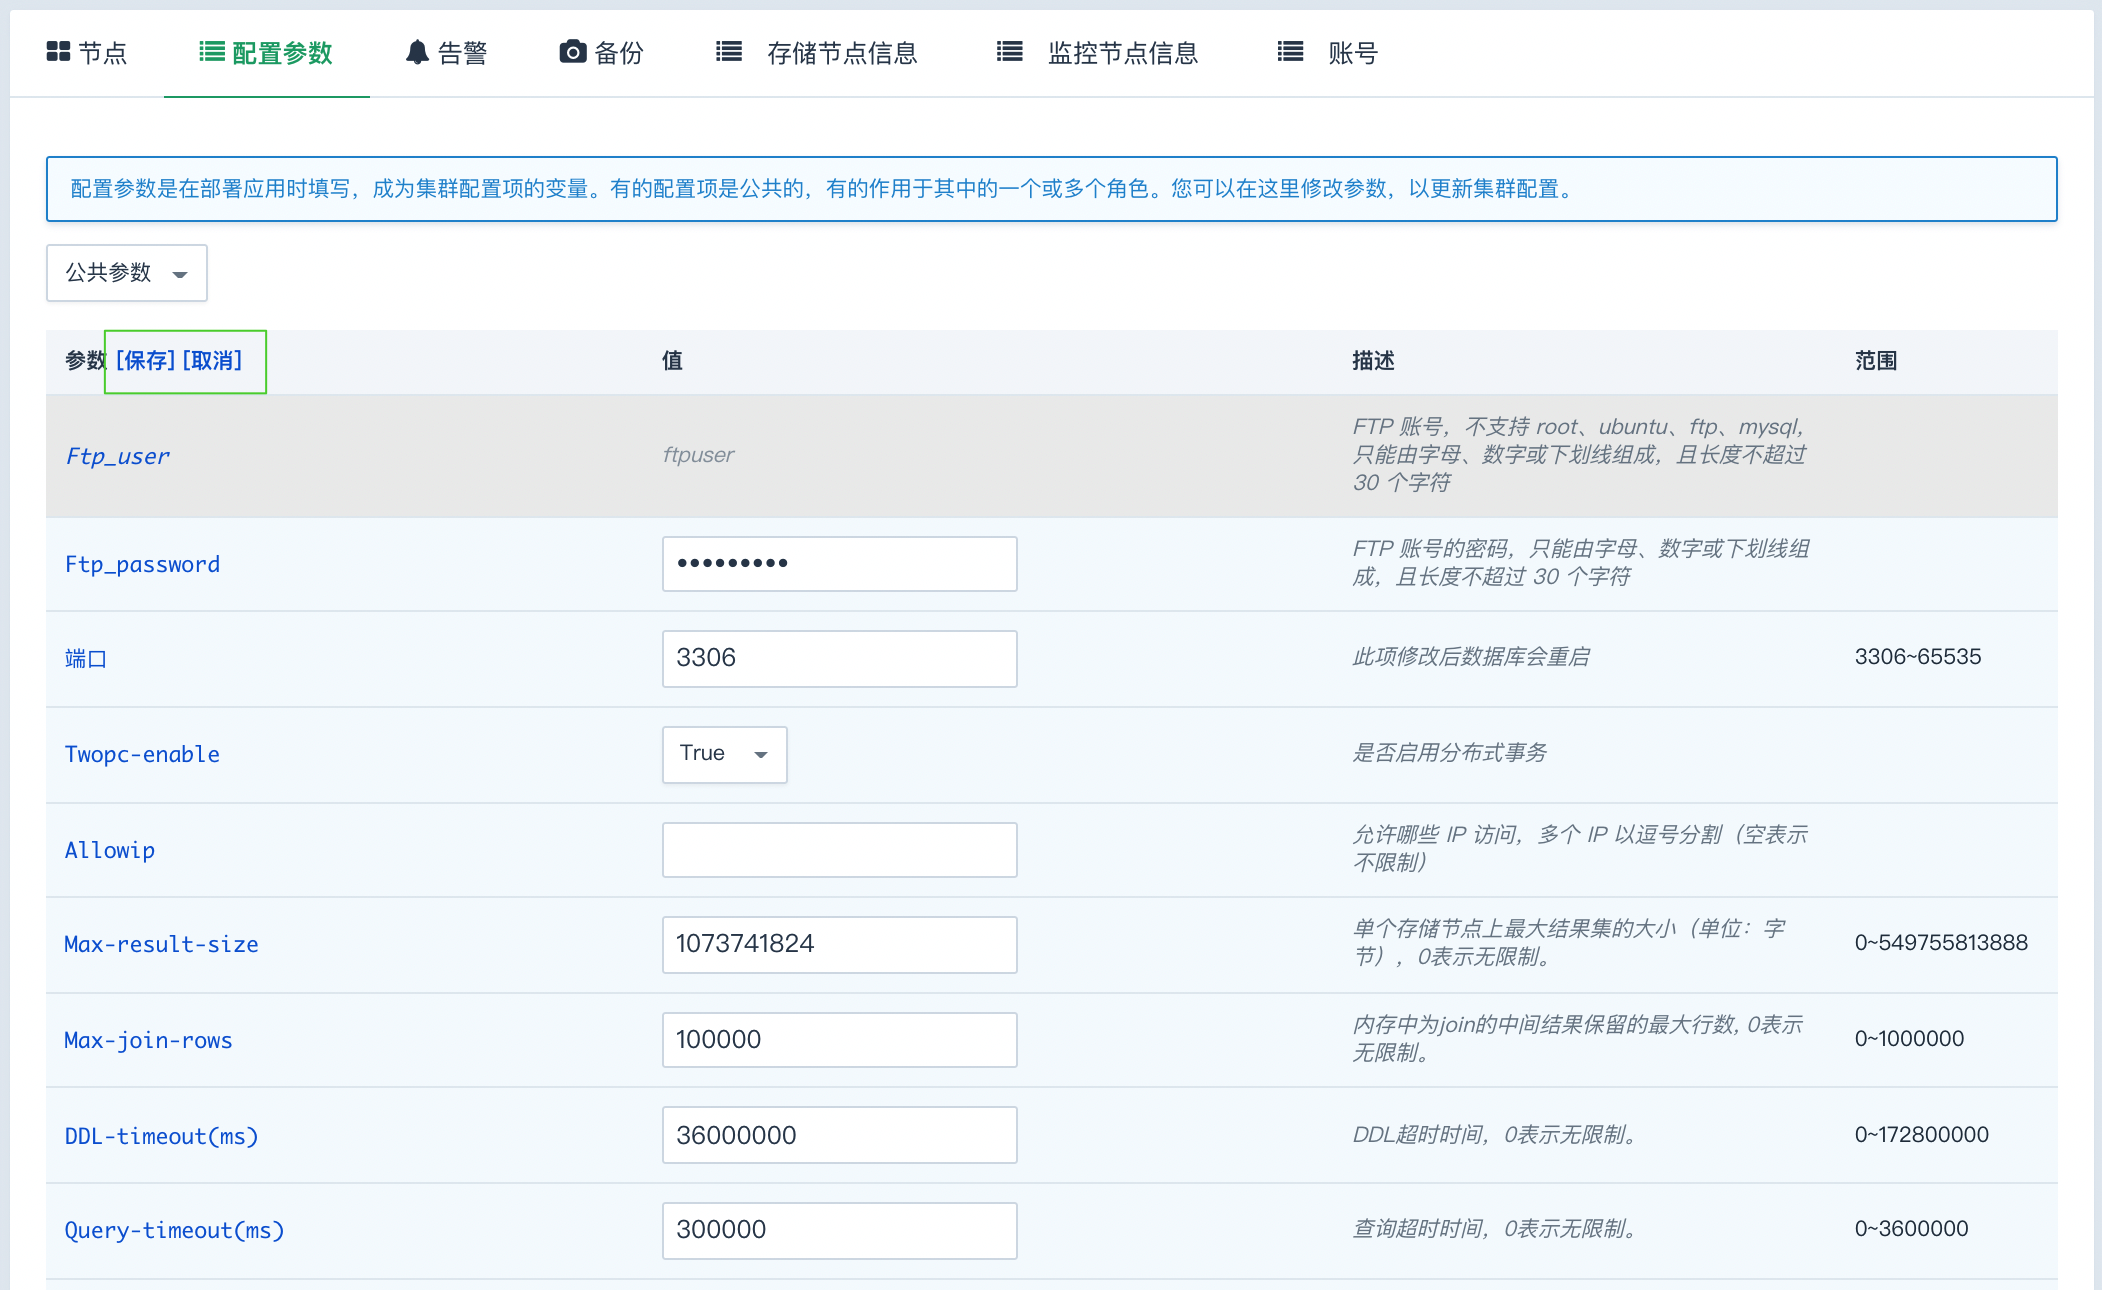Expand the 公共参数 dropdown
2102x1290 pixels.
[x=127, y=273]
